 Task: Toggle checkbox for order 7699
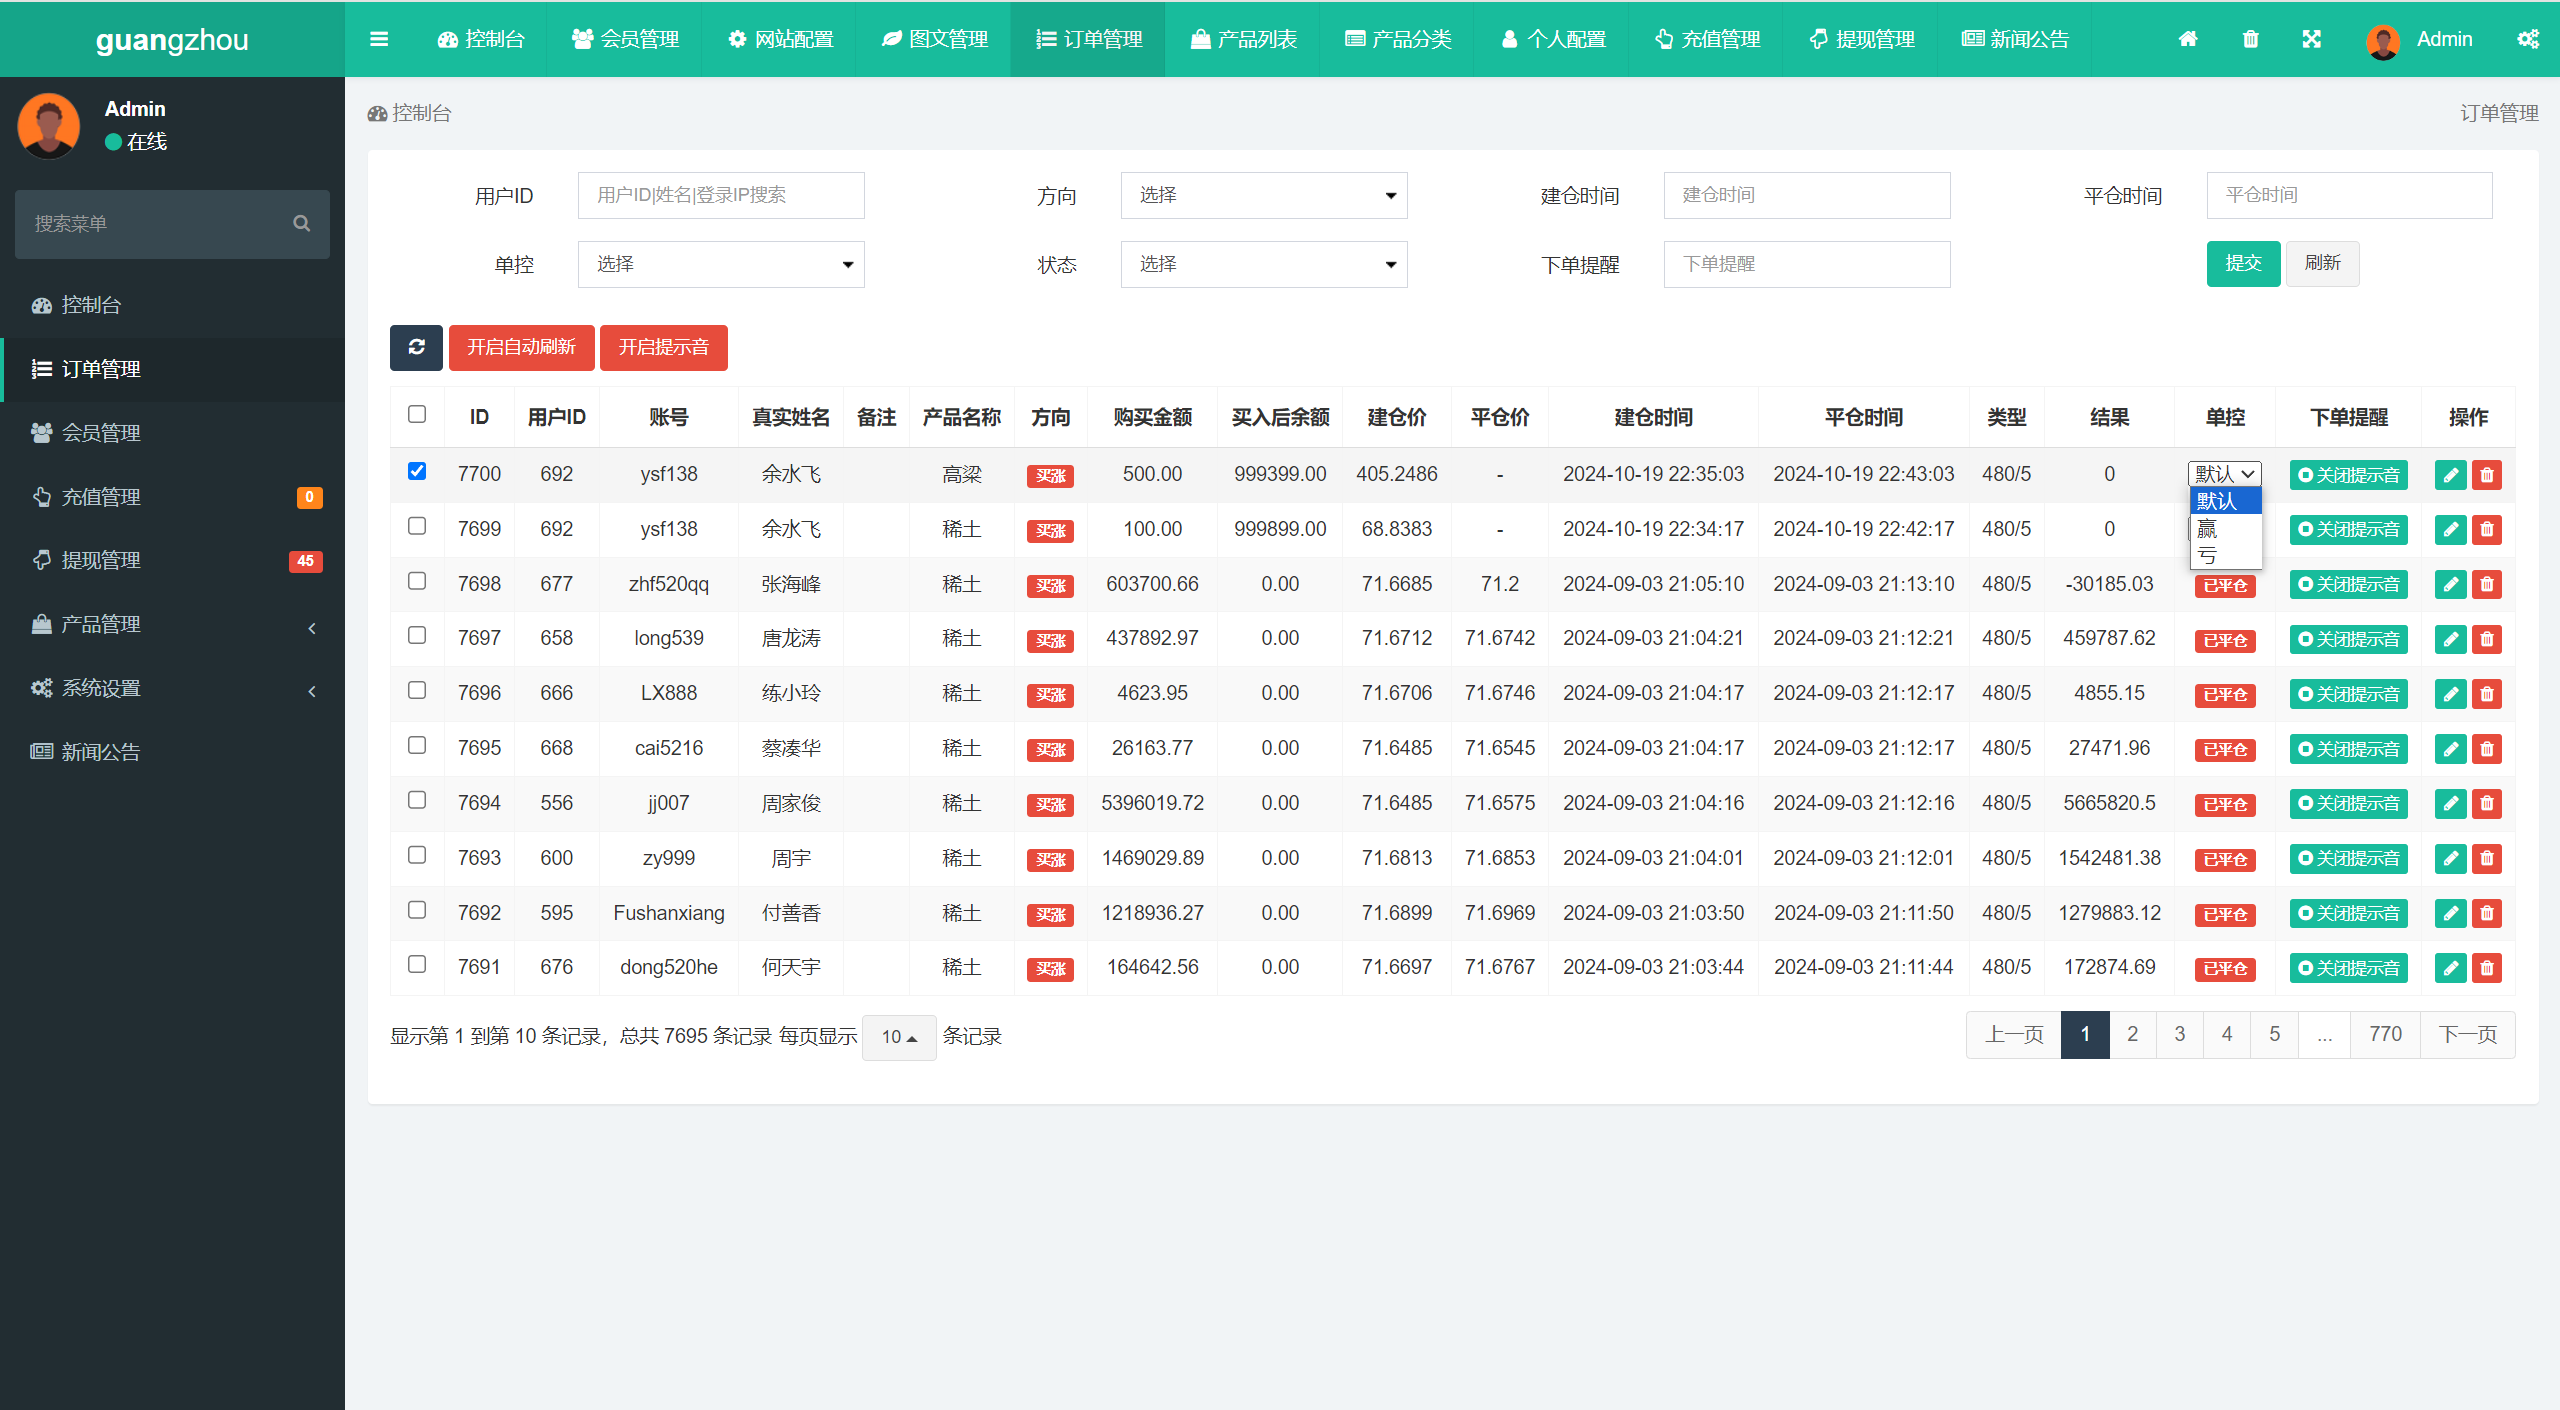[417, 526]
